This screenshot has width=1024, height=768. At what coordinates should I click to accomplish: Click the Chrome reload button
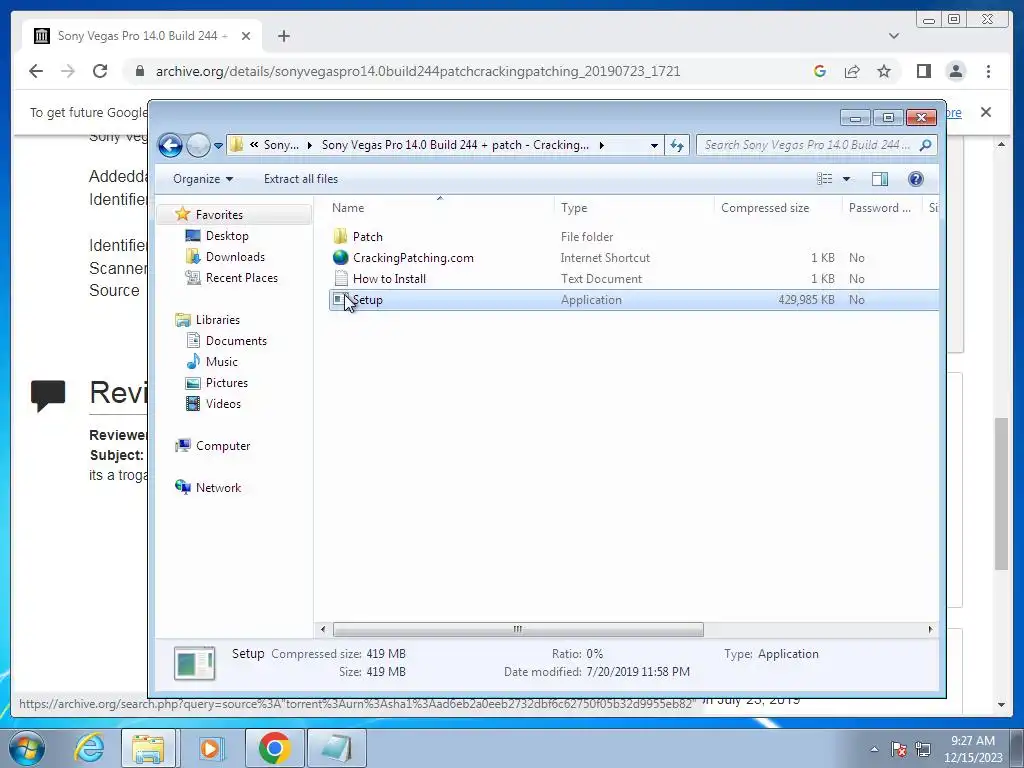click(x=100, y=71)
